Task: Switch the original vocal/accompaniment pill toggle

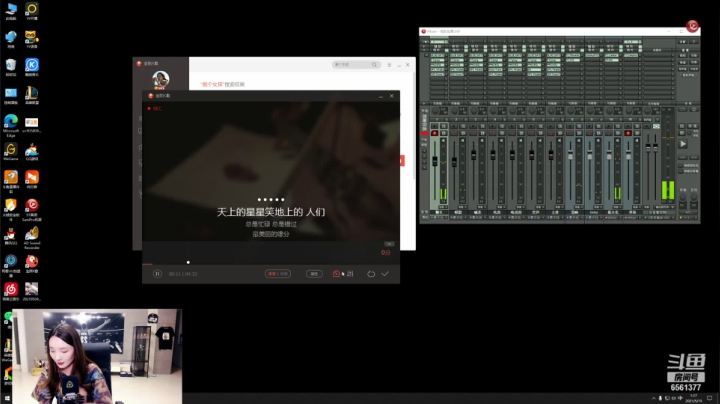Action: tap(278, 274)
